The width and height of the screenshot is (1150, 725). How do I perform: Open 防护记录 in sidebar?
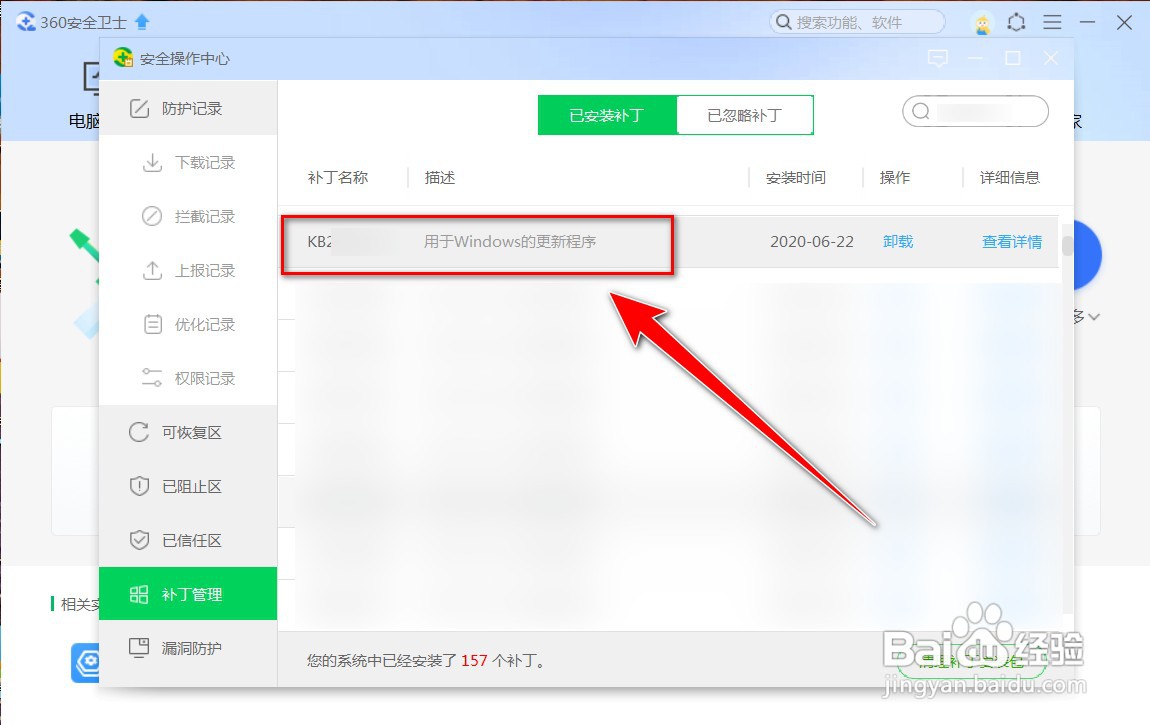(x=188, y=108)
